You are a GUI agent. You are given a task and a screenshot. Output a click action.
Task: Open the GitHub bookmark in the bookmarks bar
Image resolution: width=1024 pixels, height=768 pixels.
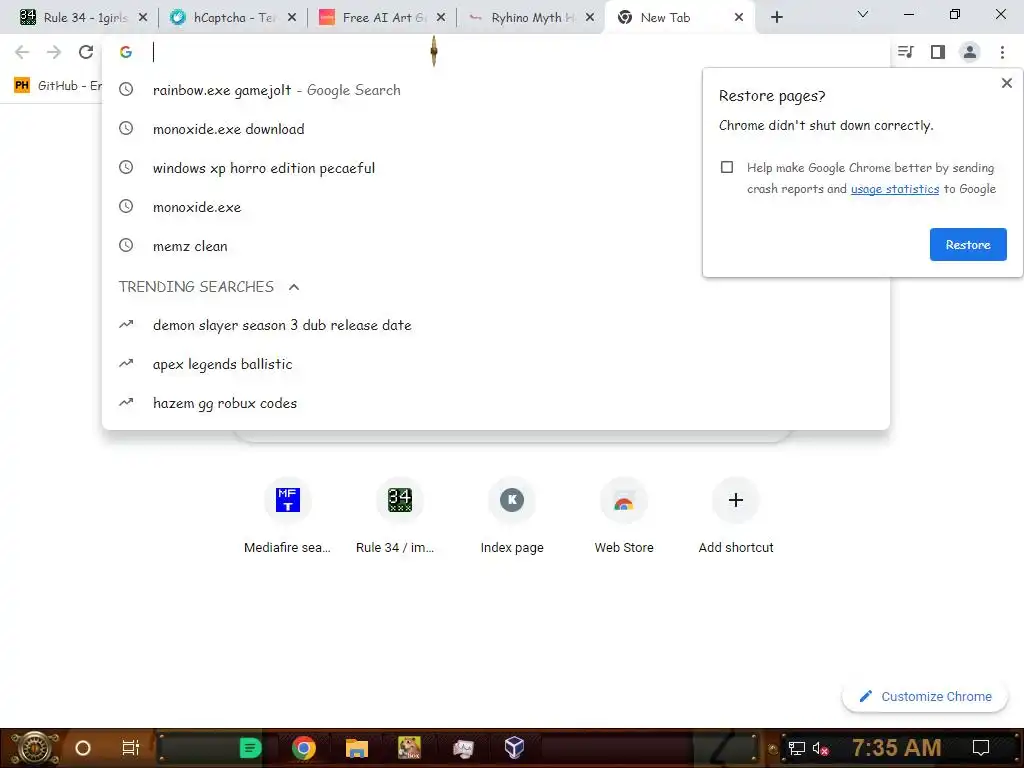57,86
